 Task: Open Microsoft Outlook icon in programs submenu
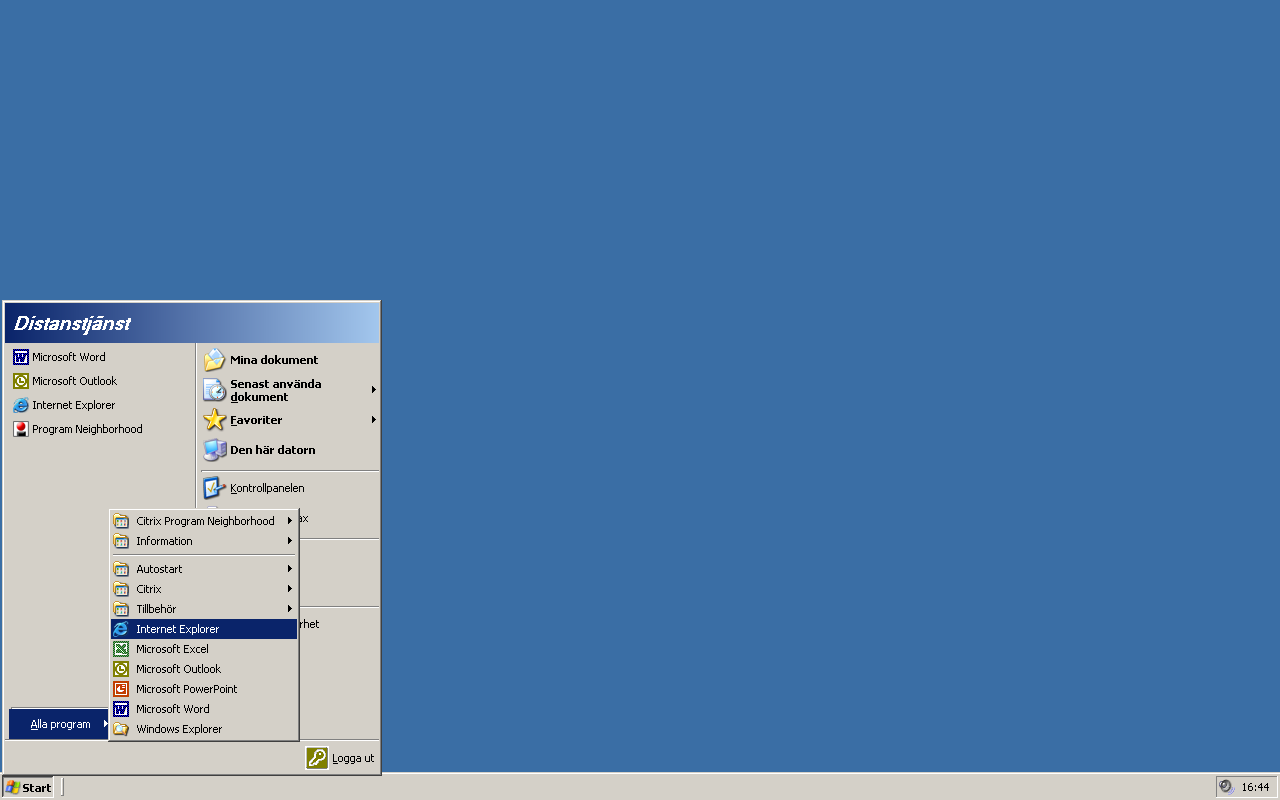click(x=121, y=669)
